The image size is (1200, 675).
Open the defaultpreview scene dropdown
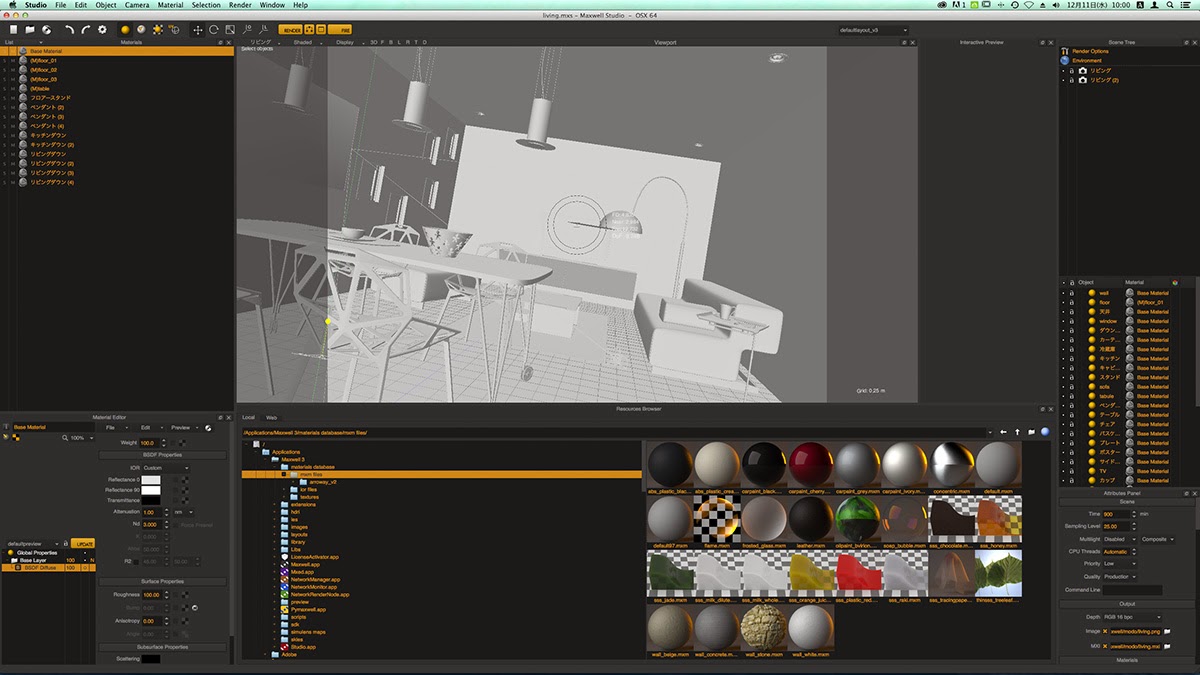tap(33, 544)
